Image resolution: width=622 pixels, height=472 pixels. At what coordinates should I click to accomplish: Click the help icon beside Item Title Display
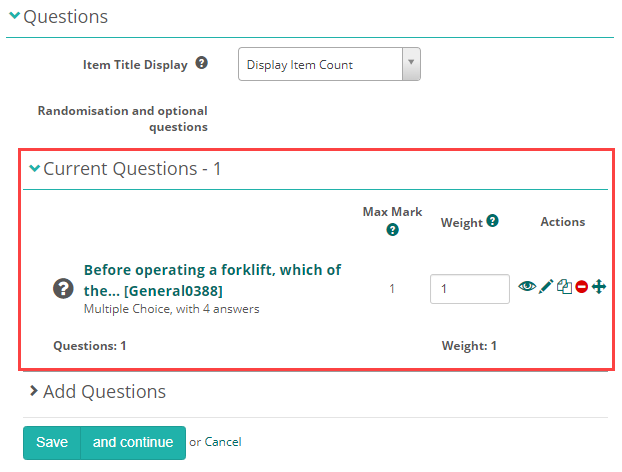pyautogui.click(x=202, y=63)
